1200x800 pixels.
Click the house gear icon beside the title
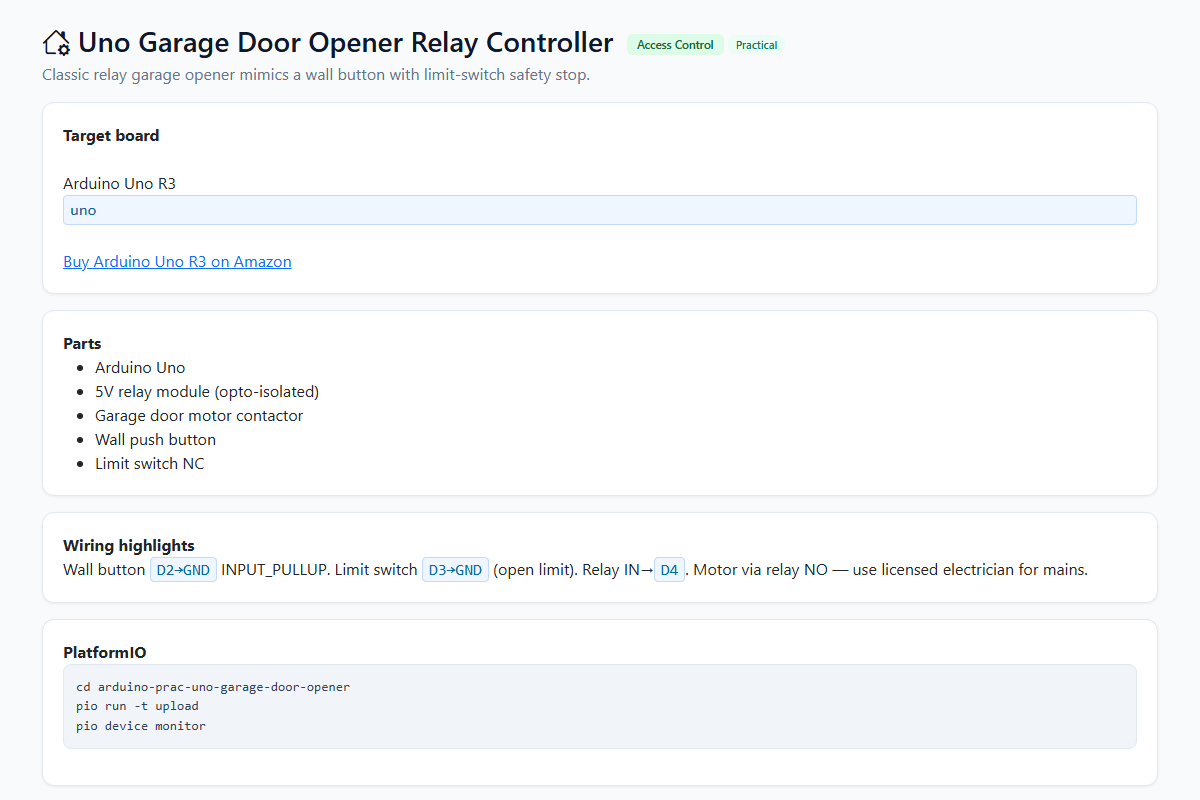[57, 43]
